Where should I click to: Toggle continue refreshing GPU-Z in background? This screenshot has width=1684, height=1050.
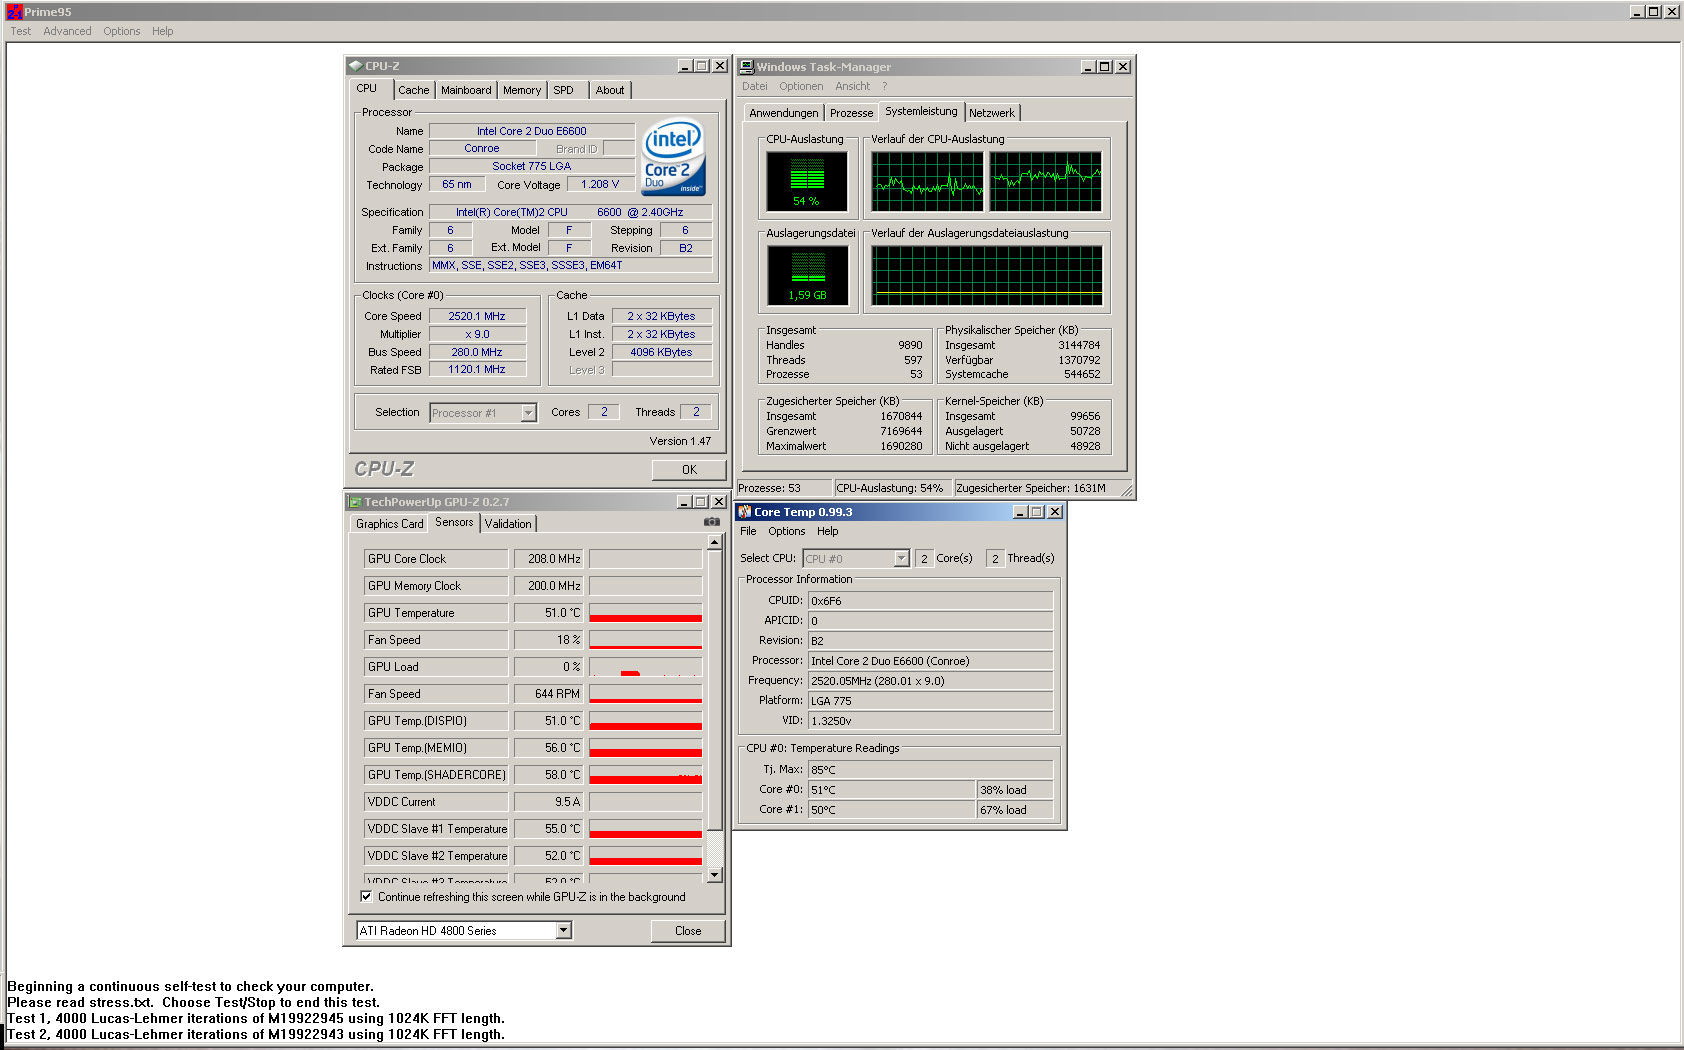click(x=366, y=897)
